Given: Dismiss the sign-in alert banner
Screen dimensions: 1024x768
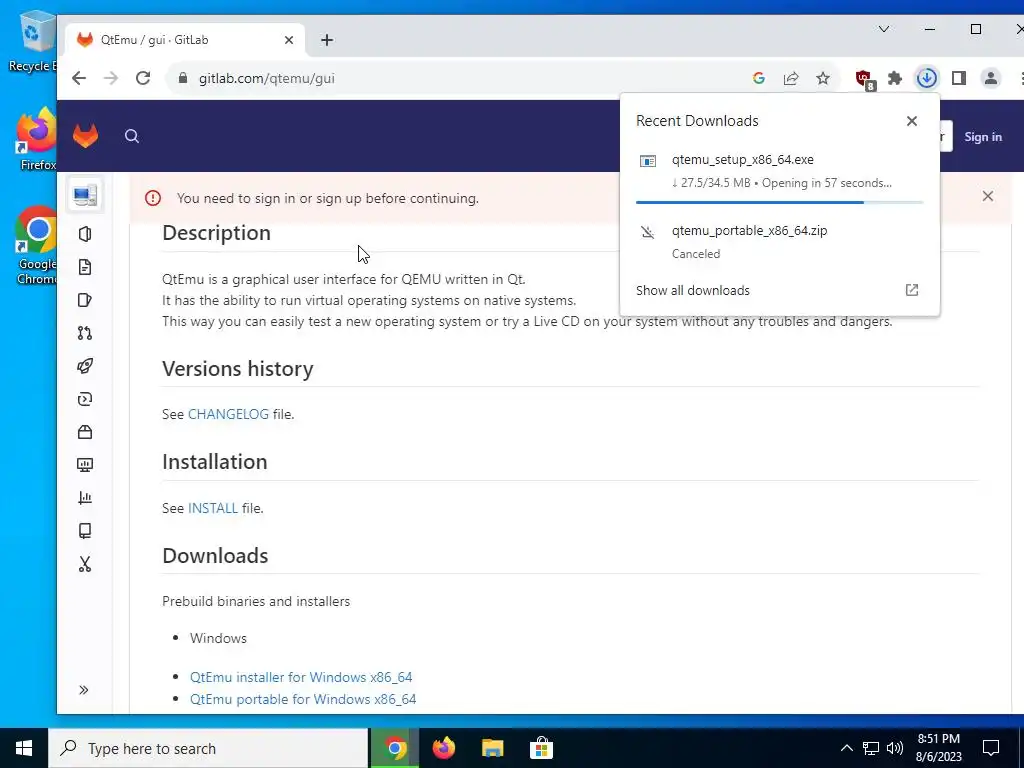Looking at the screenshot, I should point(987,196).
